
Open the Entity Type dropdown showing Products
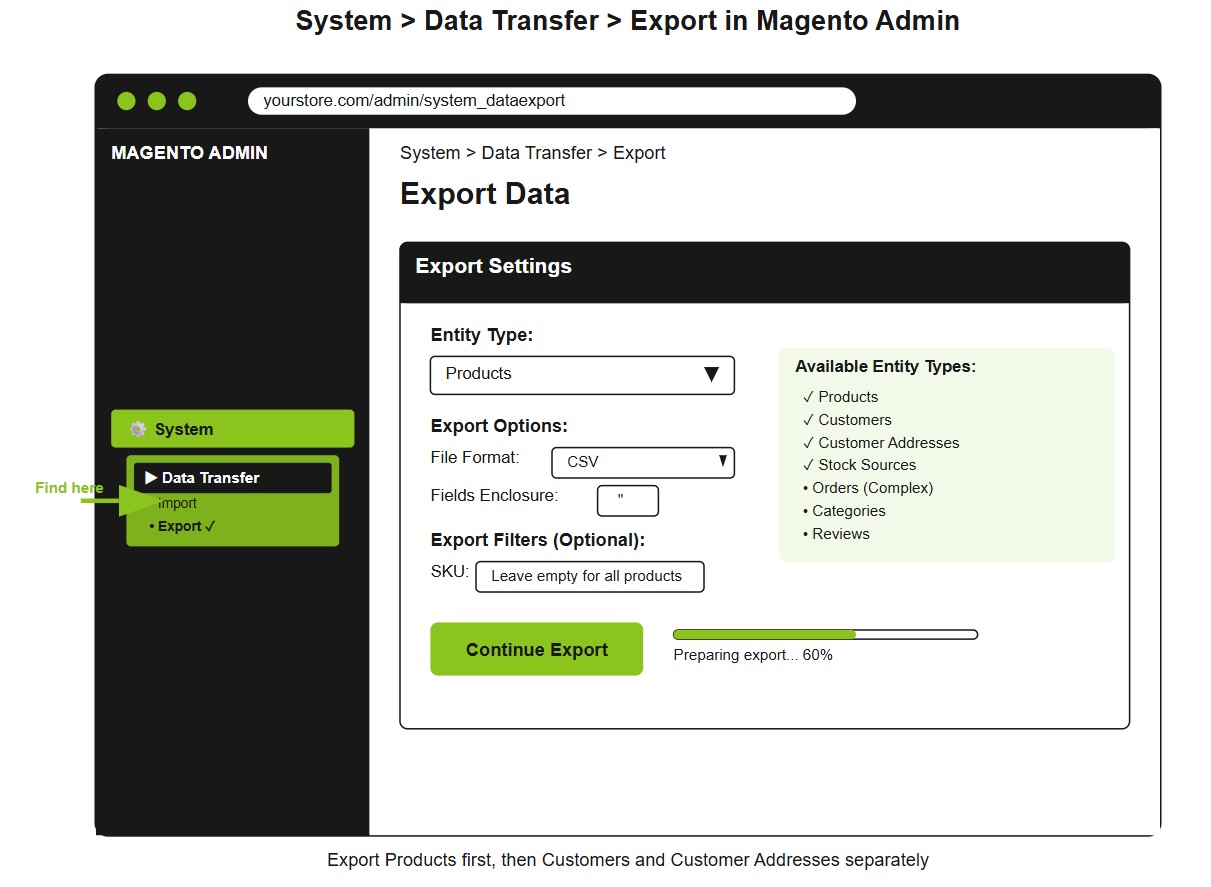click(582, 375)
